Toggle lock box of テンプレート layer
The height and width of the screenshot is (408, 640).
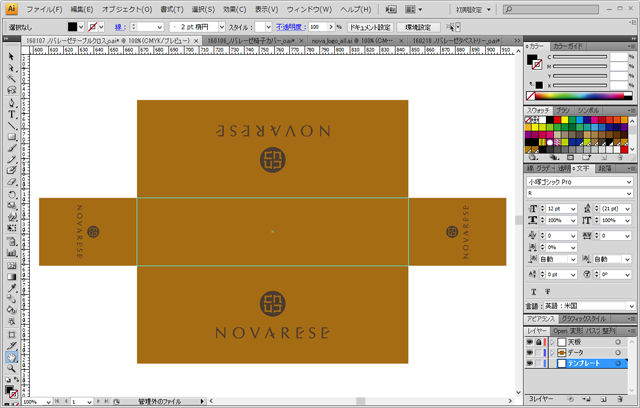click(x=538, y=363)
